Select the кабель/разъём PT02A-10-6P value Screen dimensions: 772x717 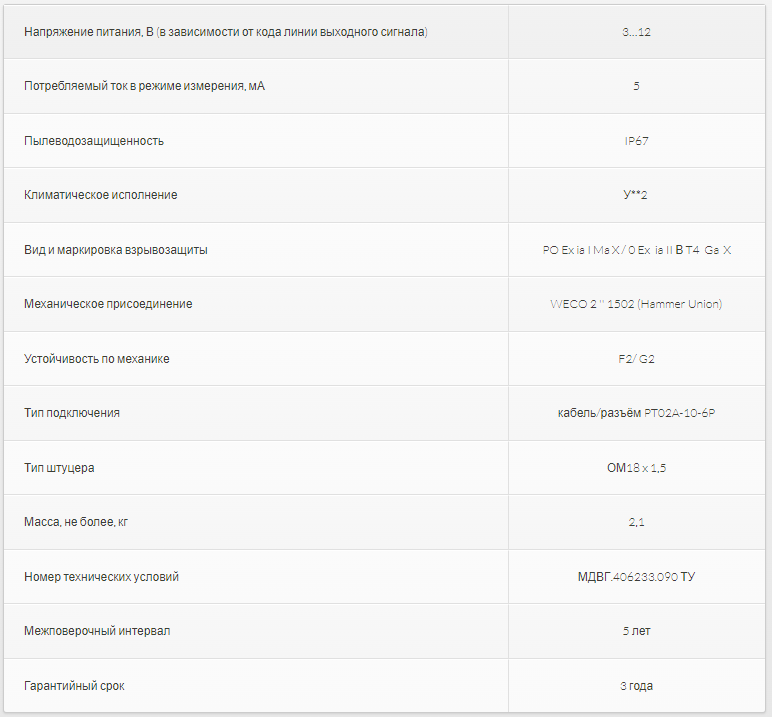pyautogui.click(x=636, y=413)
